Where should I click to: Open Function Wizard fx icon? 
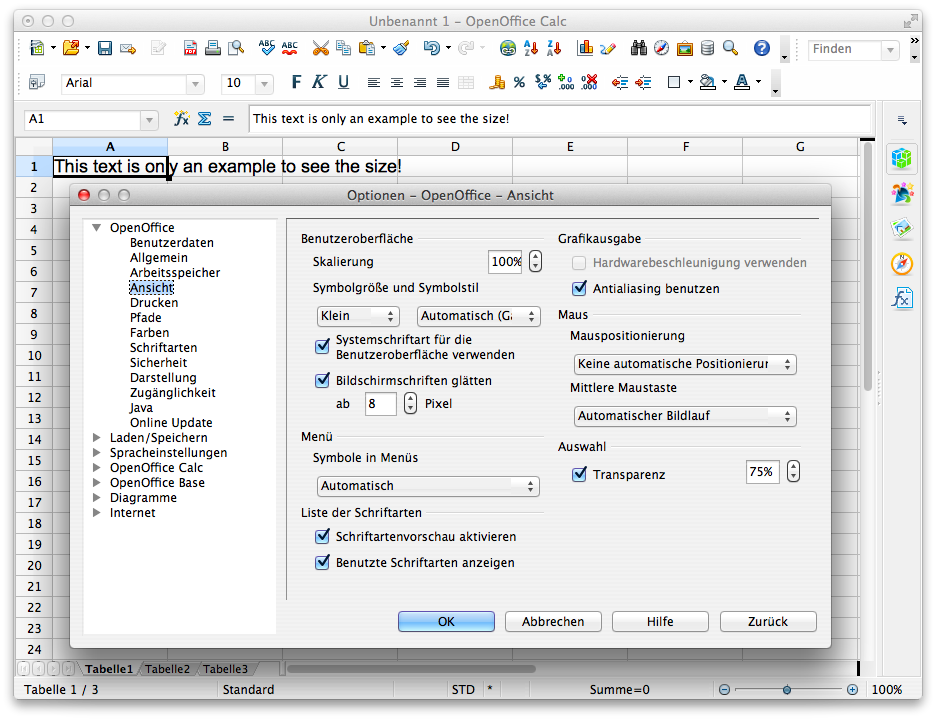coord(181,119)
